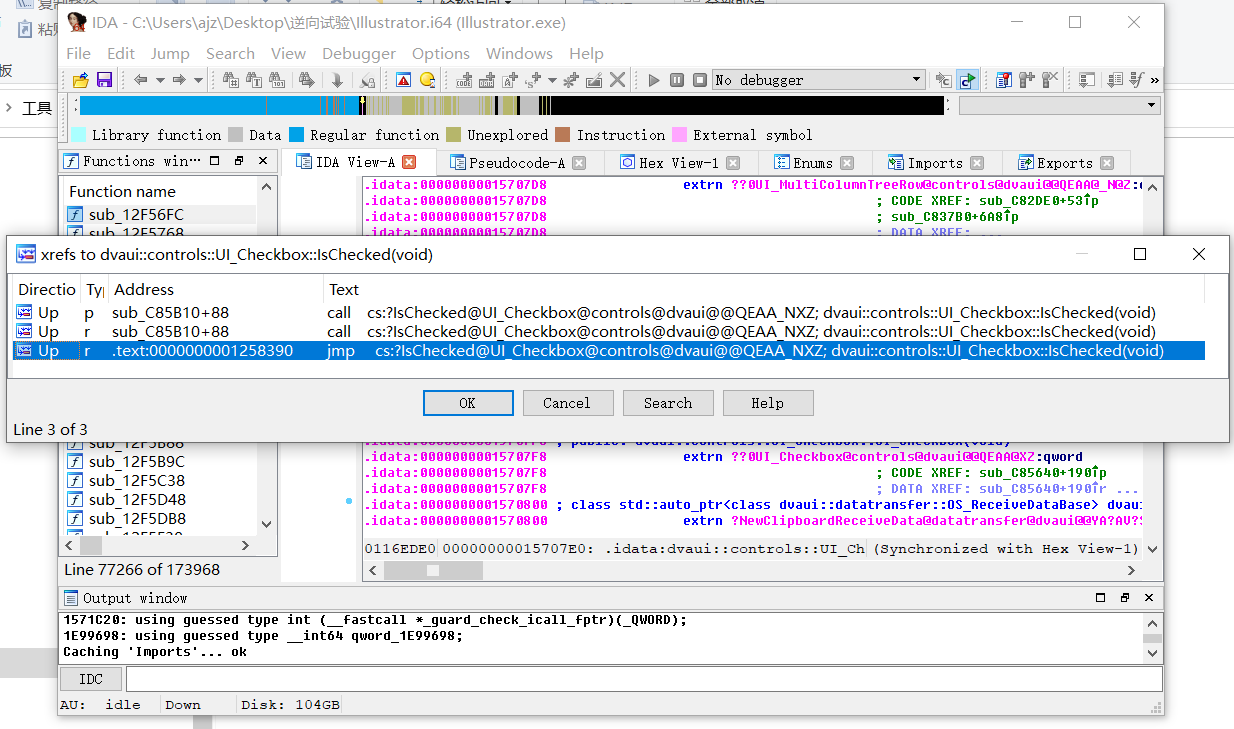The image size is (1234, 729).
Task: Click the asterisk array toolbar icon
Action: (x=571, y=80)
